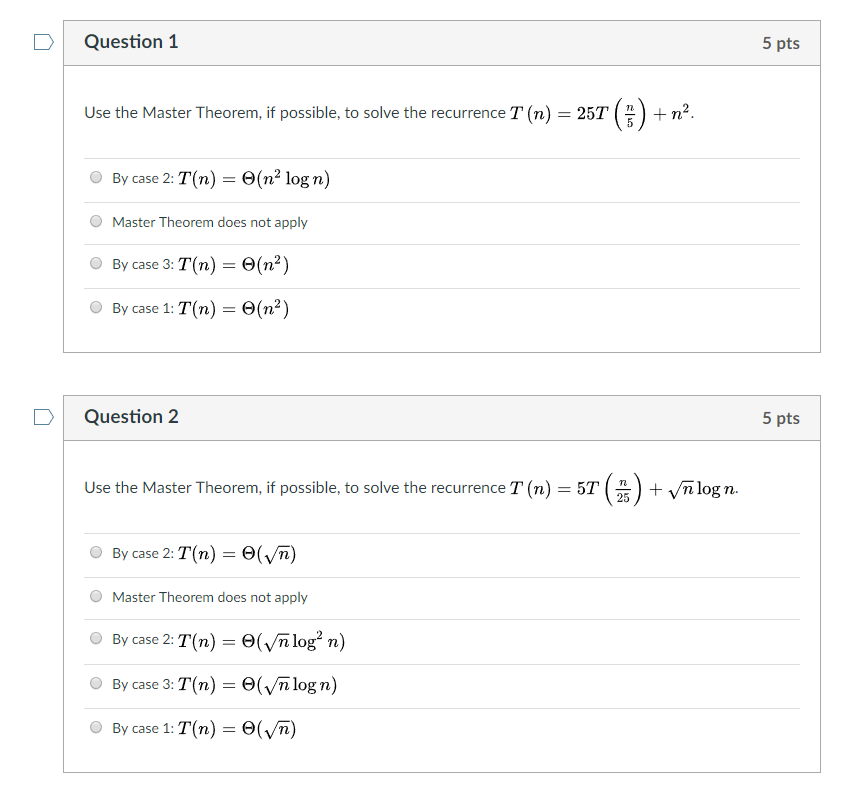Image resolution: width=862 pixels, height=786 pixels.
Task: Select Q1 case 3 answer Θ(n²)
Action: click(x=96, y=264)
